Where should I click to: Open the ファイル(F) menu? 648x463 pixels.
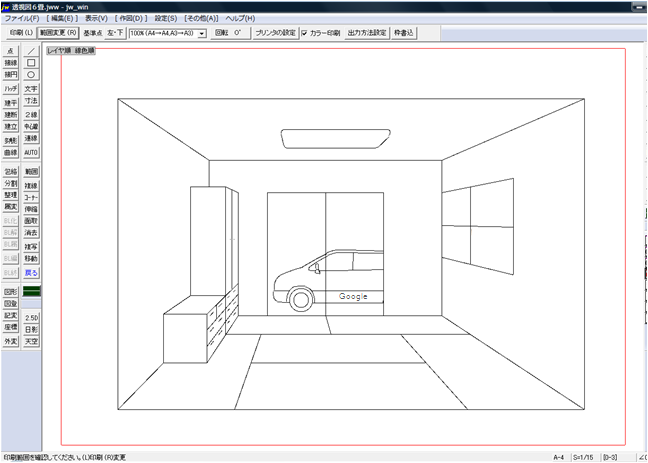click(x=21, y=19)
